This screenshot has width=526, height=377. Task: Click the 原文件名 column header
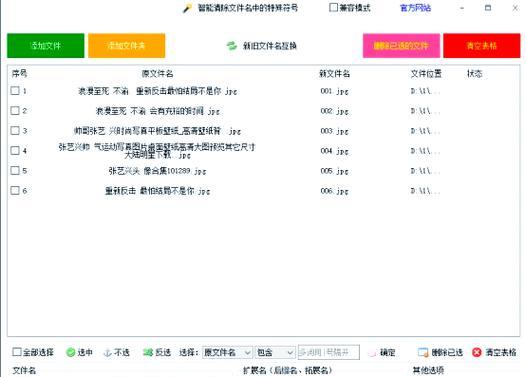point(157,73)
